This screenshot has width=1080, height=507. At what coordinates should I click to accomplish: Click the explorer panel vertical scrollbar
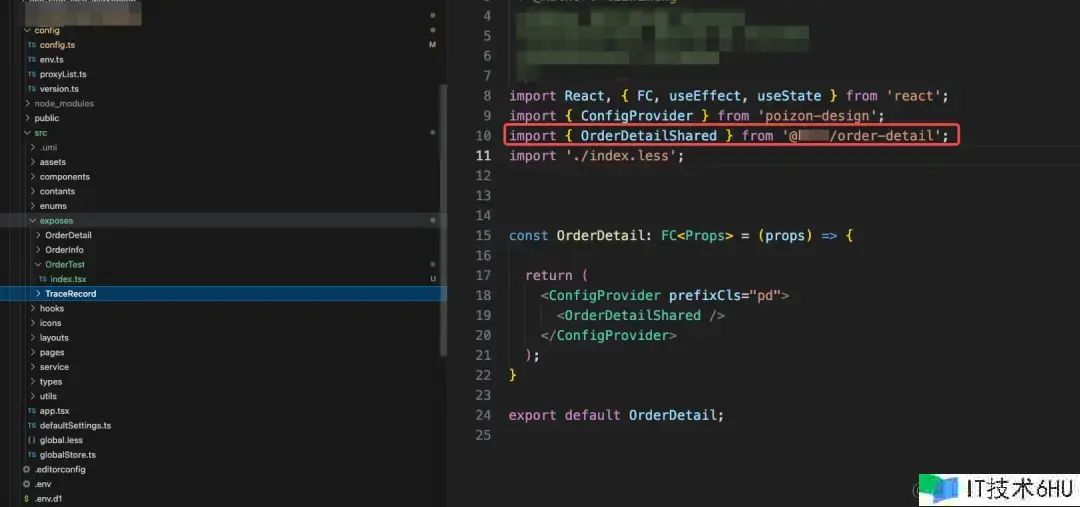point(443,220)
